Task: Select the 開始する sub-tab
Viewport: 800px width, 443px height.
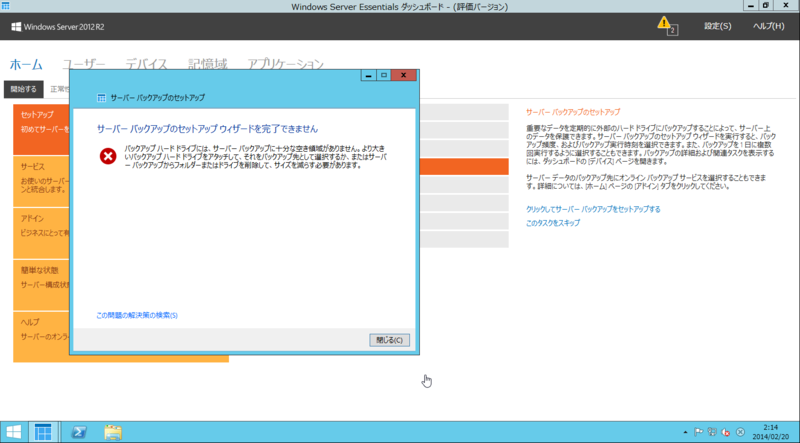Action: (x=23, y=89)
